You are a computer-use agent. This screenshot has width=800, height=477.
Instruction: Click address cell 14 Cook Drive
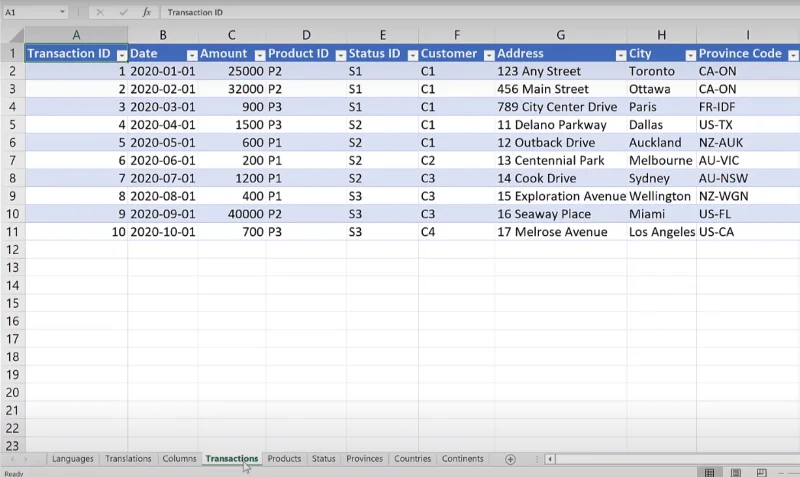(561, 179)
